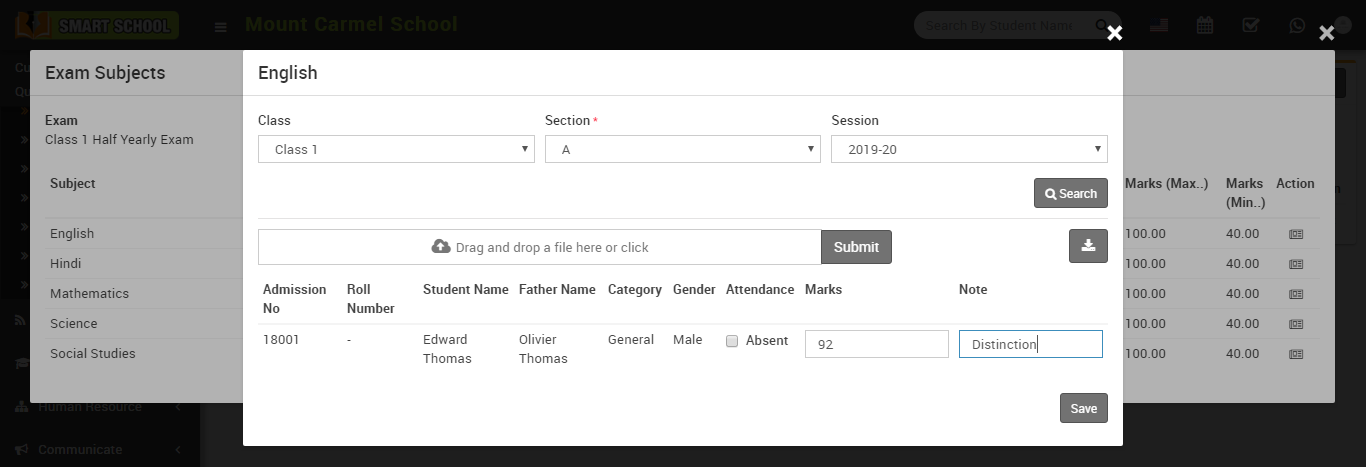1366x467 pixels.
Task: Focus the Note field containing Distinction
Action: pyautogui.click(x=1030, y=344)
